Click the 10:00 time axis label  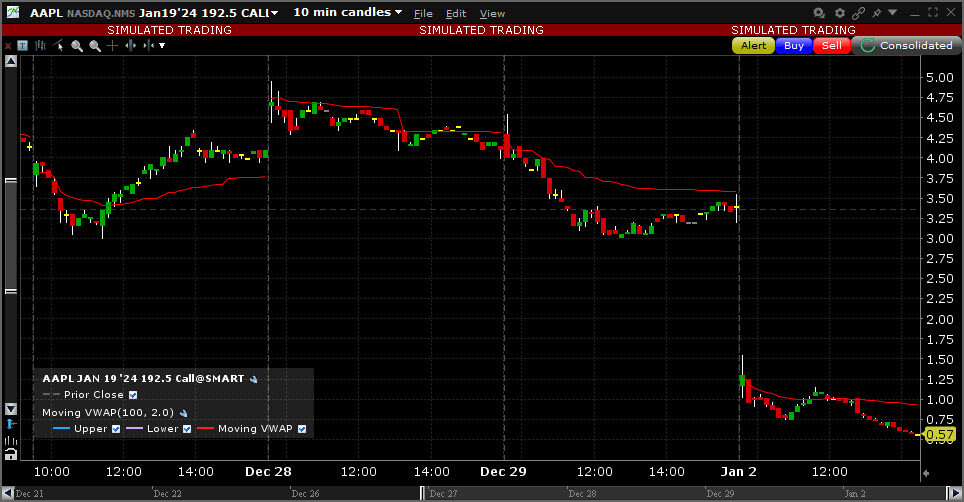52,472
